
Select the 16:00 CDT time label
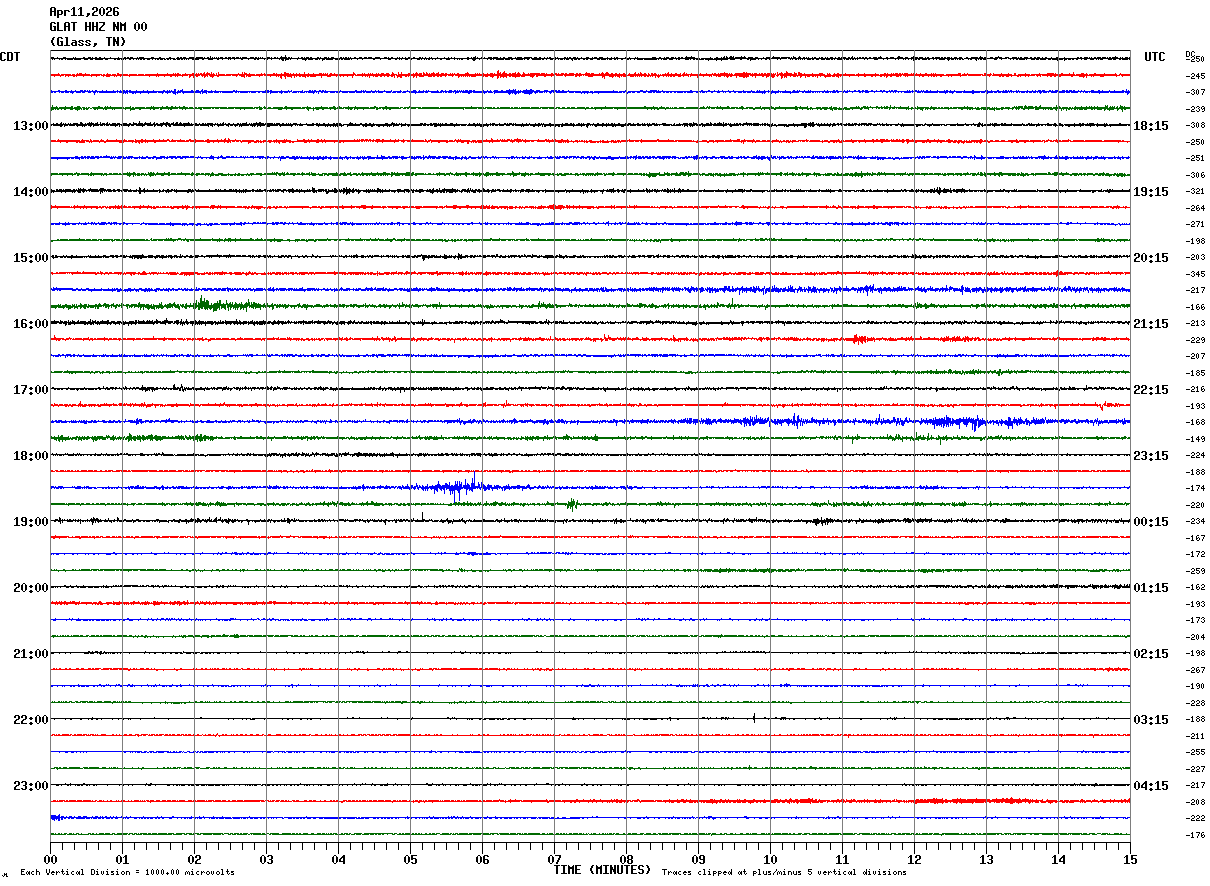pyautogui.click(x=31, y=324)
